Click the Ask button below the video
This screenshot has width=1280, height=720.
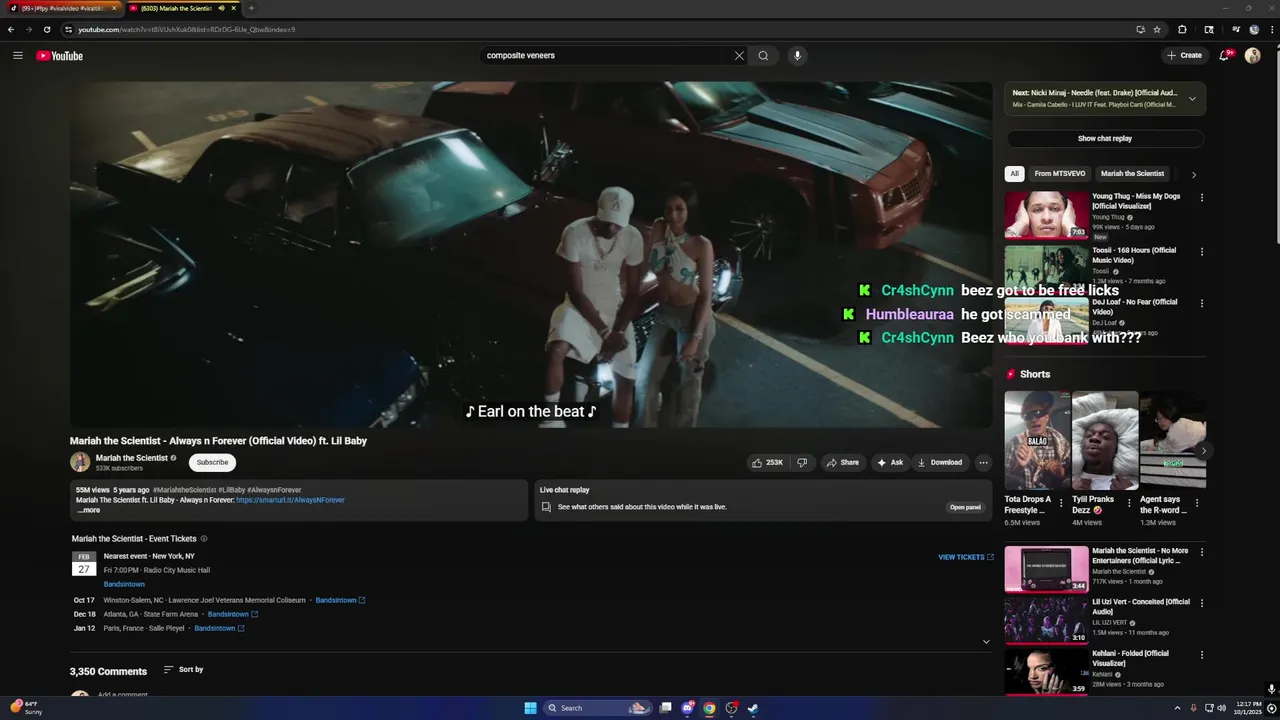(890, 462)
